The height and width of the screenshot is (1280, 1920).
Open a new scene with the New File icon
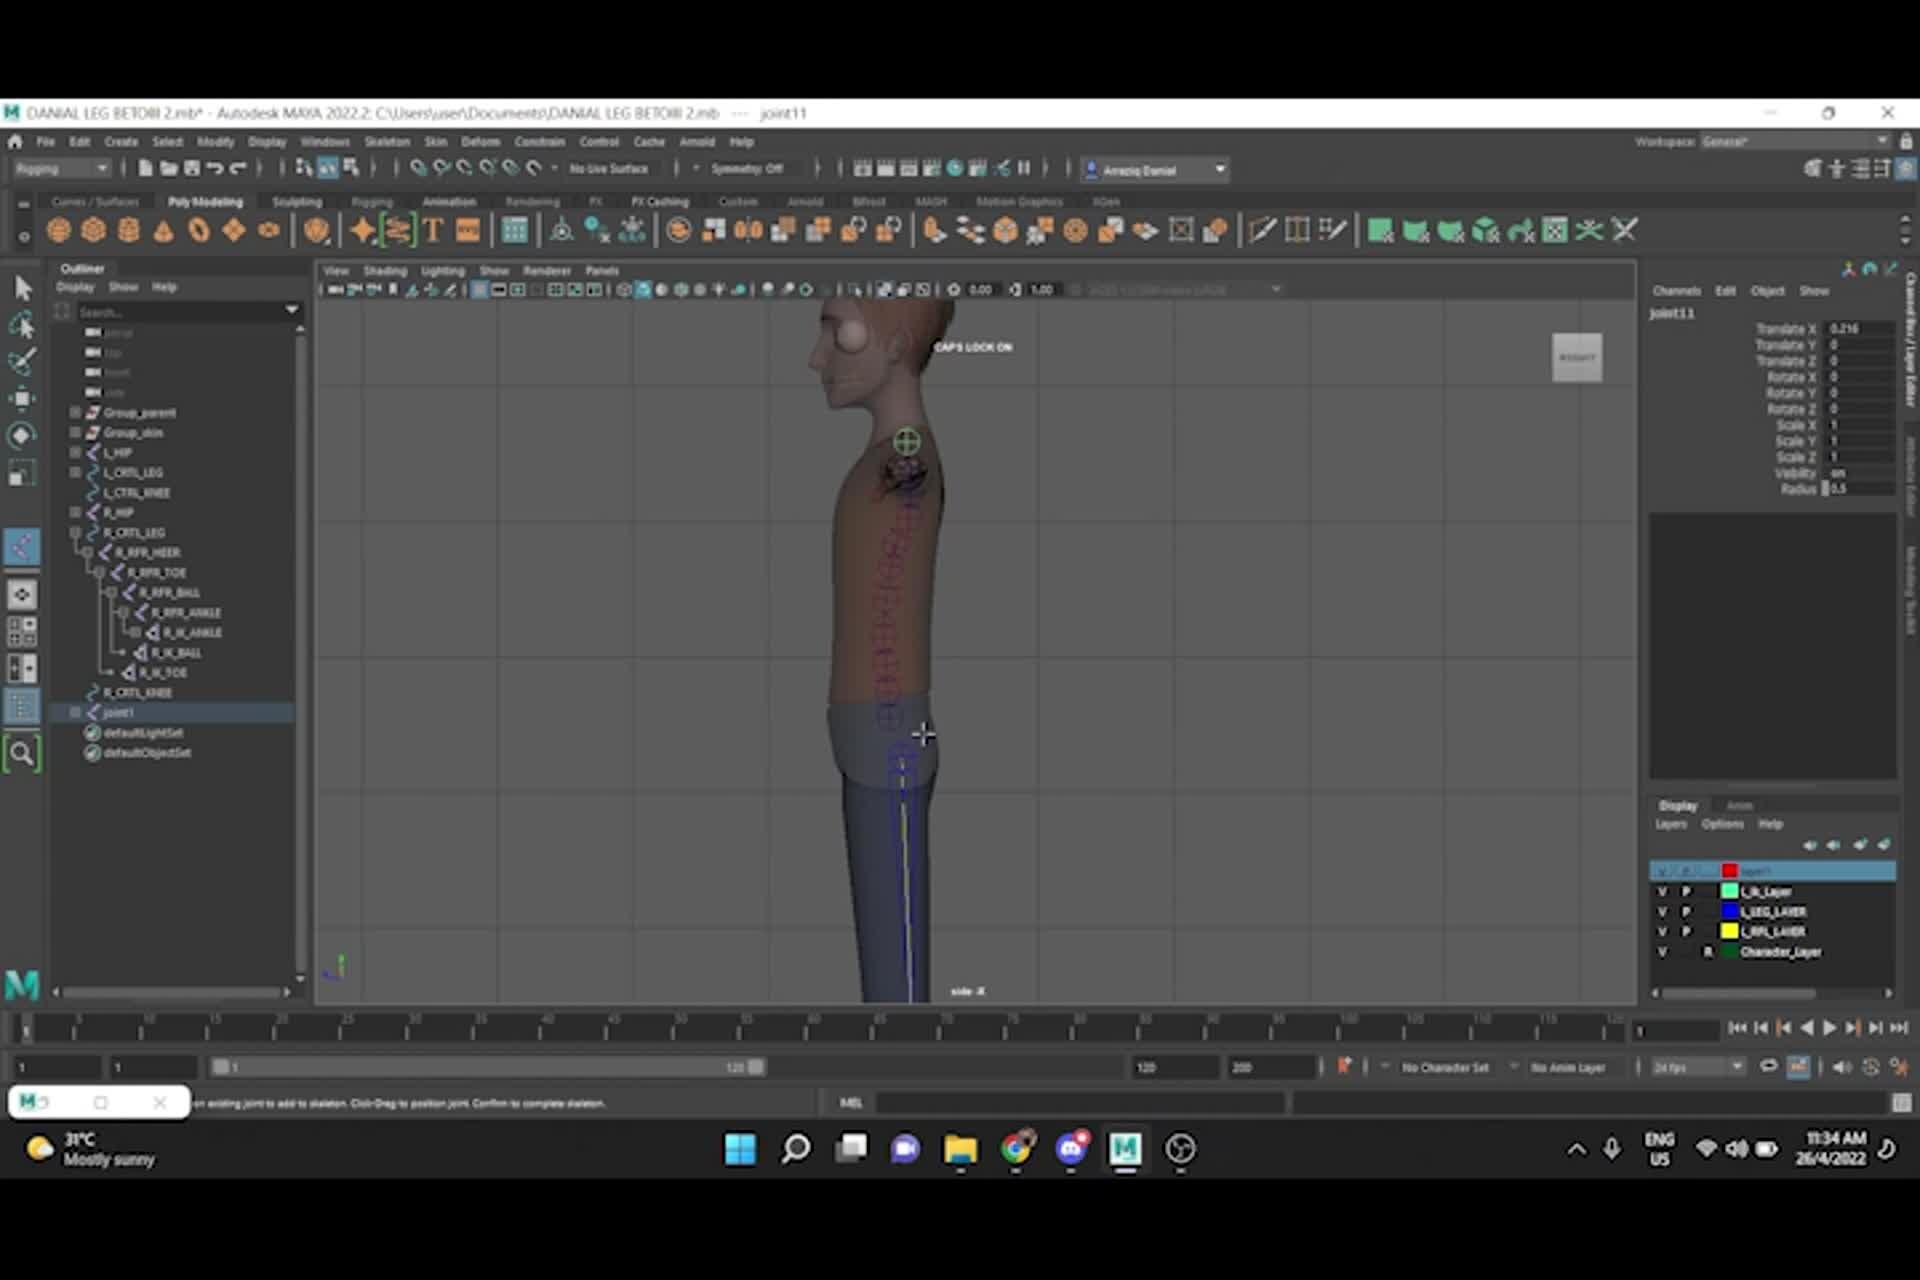pos(146,168)
